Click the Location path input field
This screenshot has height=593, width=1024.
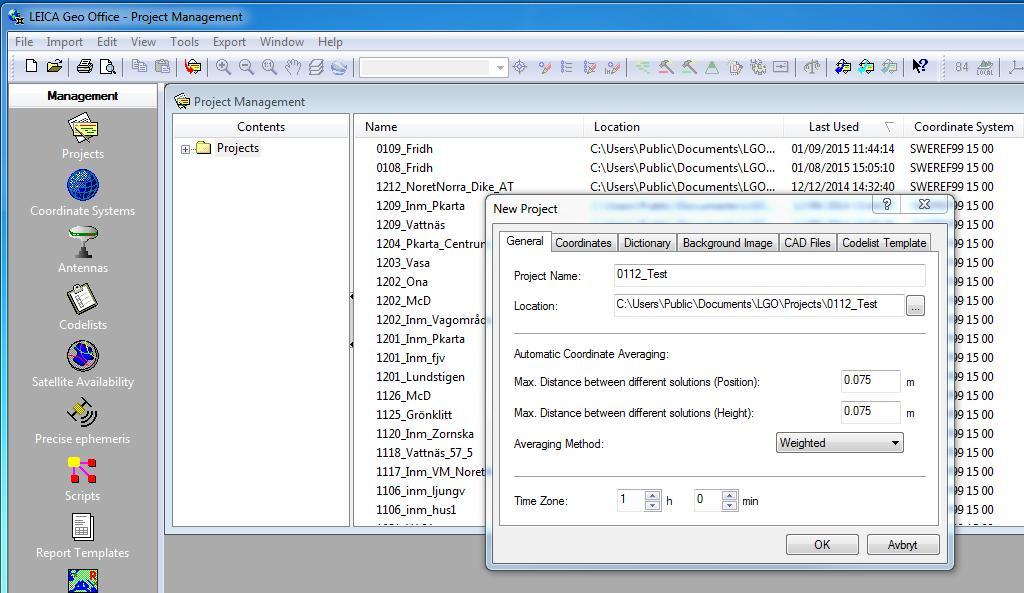(x=759, y=305)
